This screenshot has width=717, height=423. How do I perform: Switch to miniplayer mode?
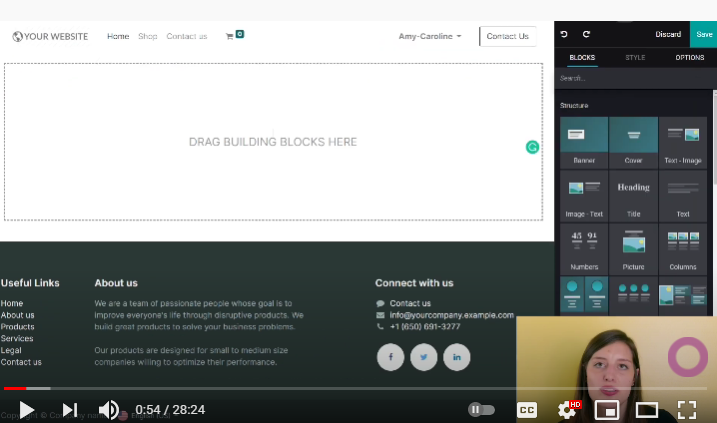(x=607, y=410)
